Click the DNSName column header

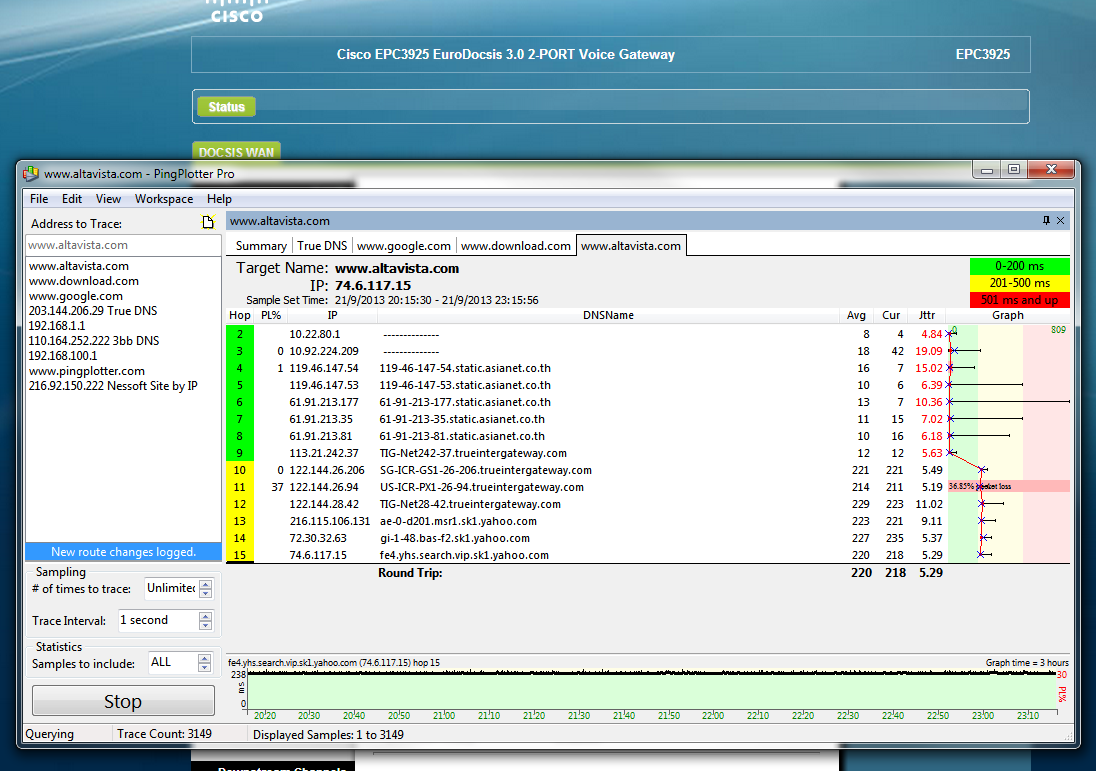point(608,315)
